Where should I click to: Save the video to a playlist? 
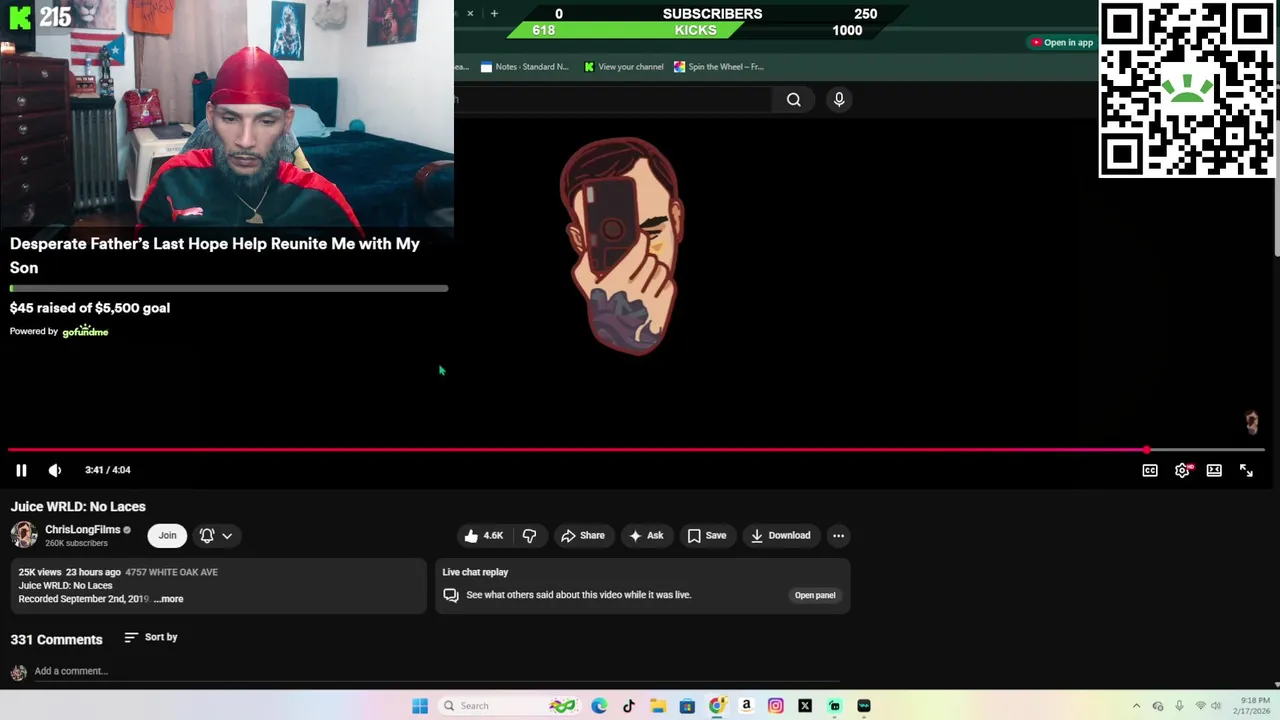click(x=706, y=536)
